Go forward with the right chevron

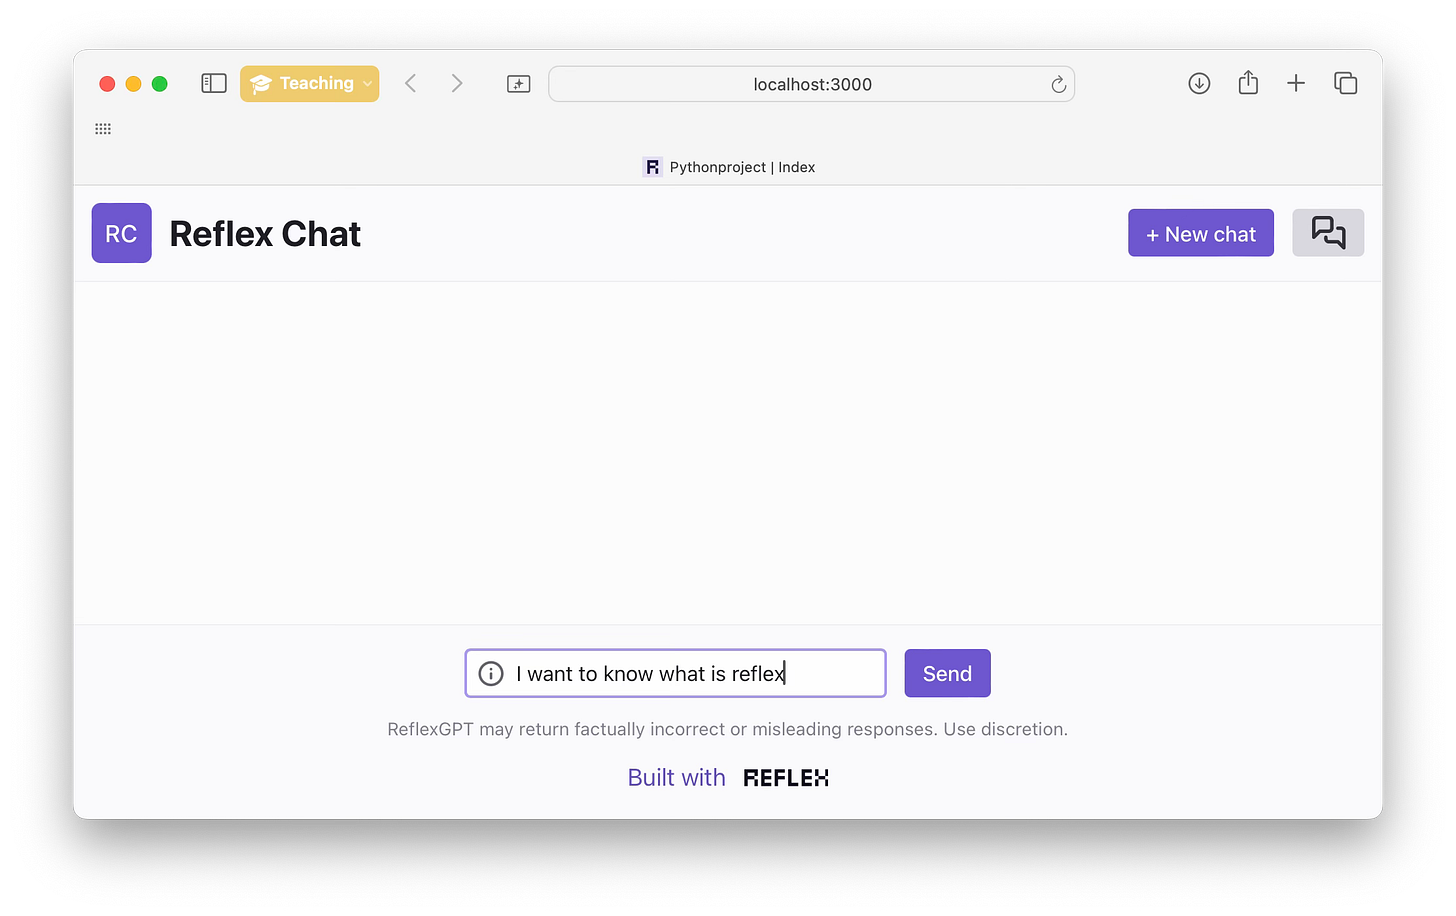point(457,84)
